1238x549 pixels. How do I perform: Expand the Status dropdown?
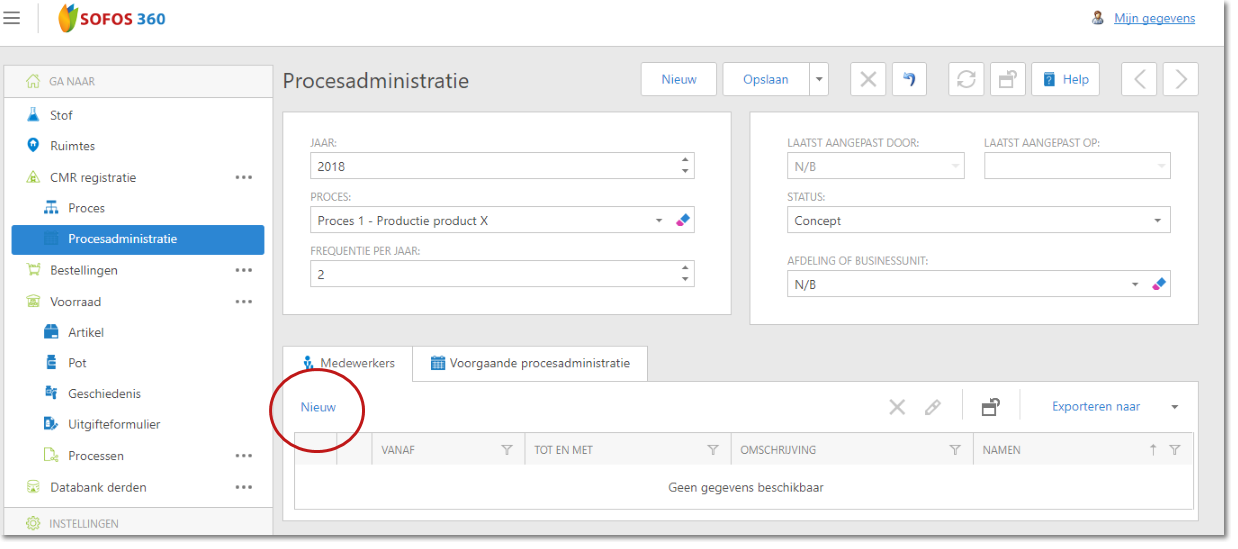(1158, 221)
